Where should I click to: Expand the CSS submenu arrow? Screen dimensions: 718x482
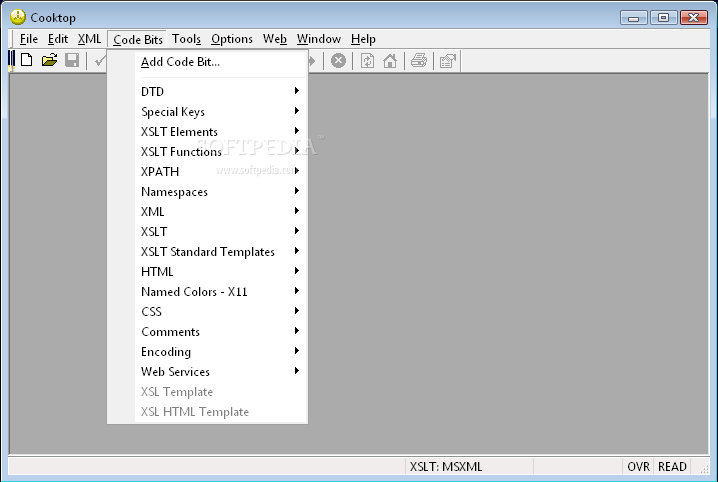297,311
